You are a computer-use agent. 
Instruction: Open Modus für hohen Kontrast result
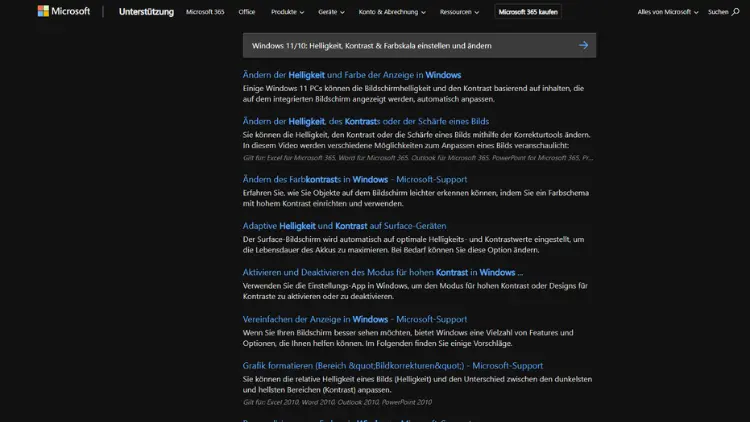[x=383, y=272]
